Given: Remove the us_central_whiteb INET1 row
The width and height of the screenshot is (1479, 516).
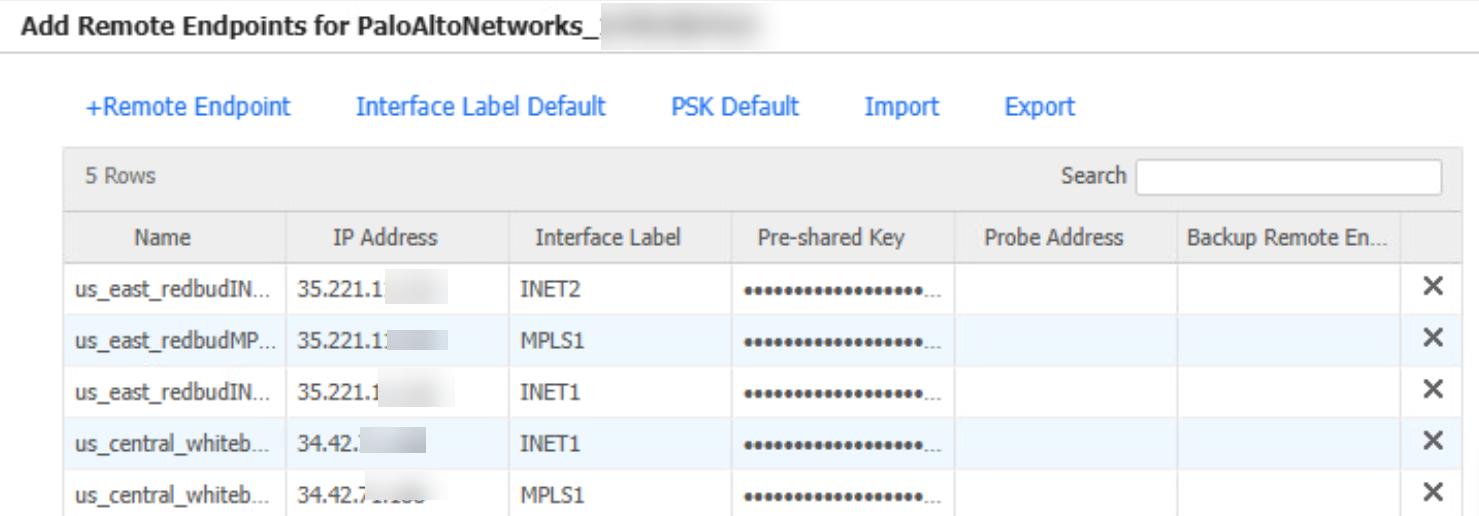Looking at the screenshot, I should point(1432,441).
